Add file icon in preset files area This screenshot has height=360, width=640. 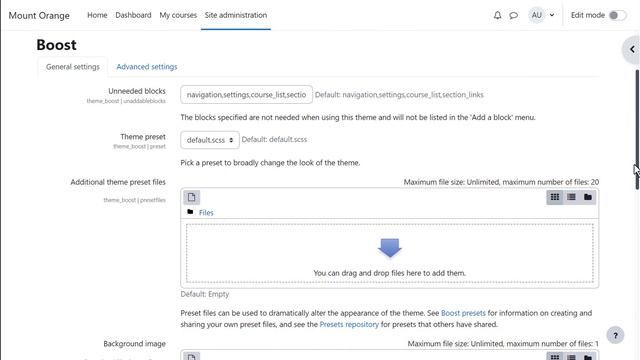pyautogui.click(x=191, y=198)
